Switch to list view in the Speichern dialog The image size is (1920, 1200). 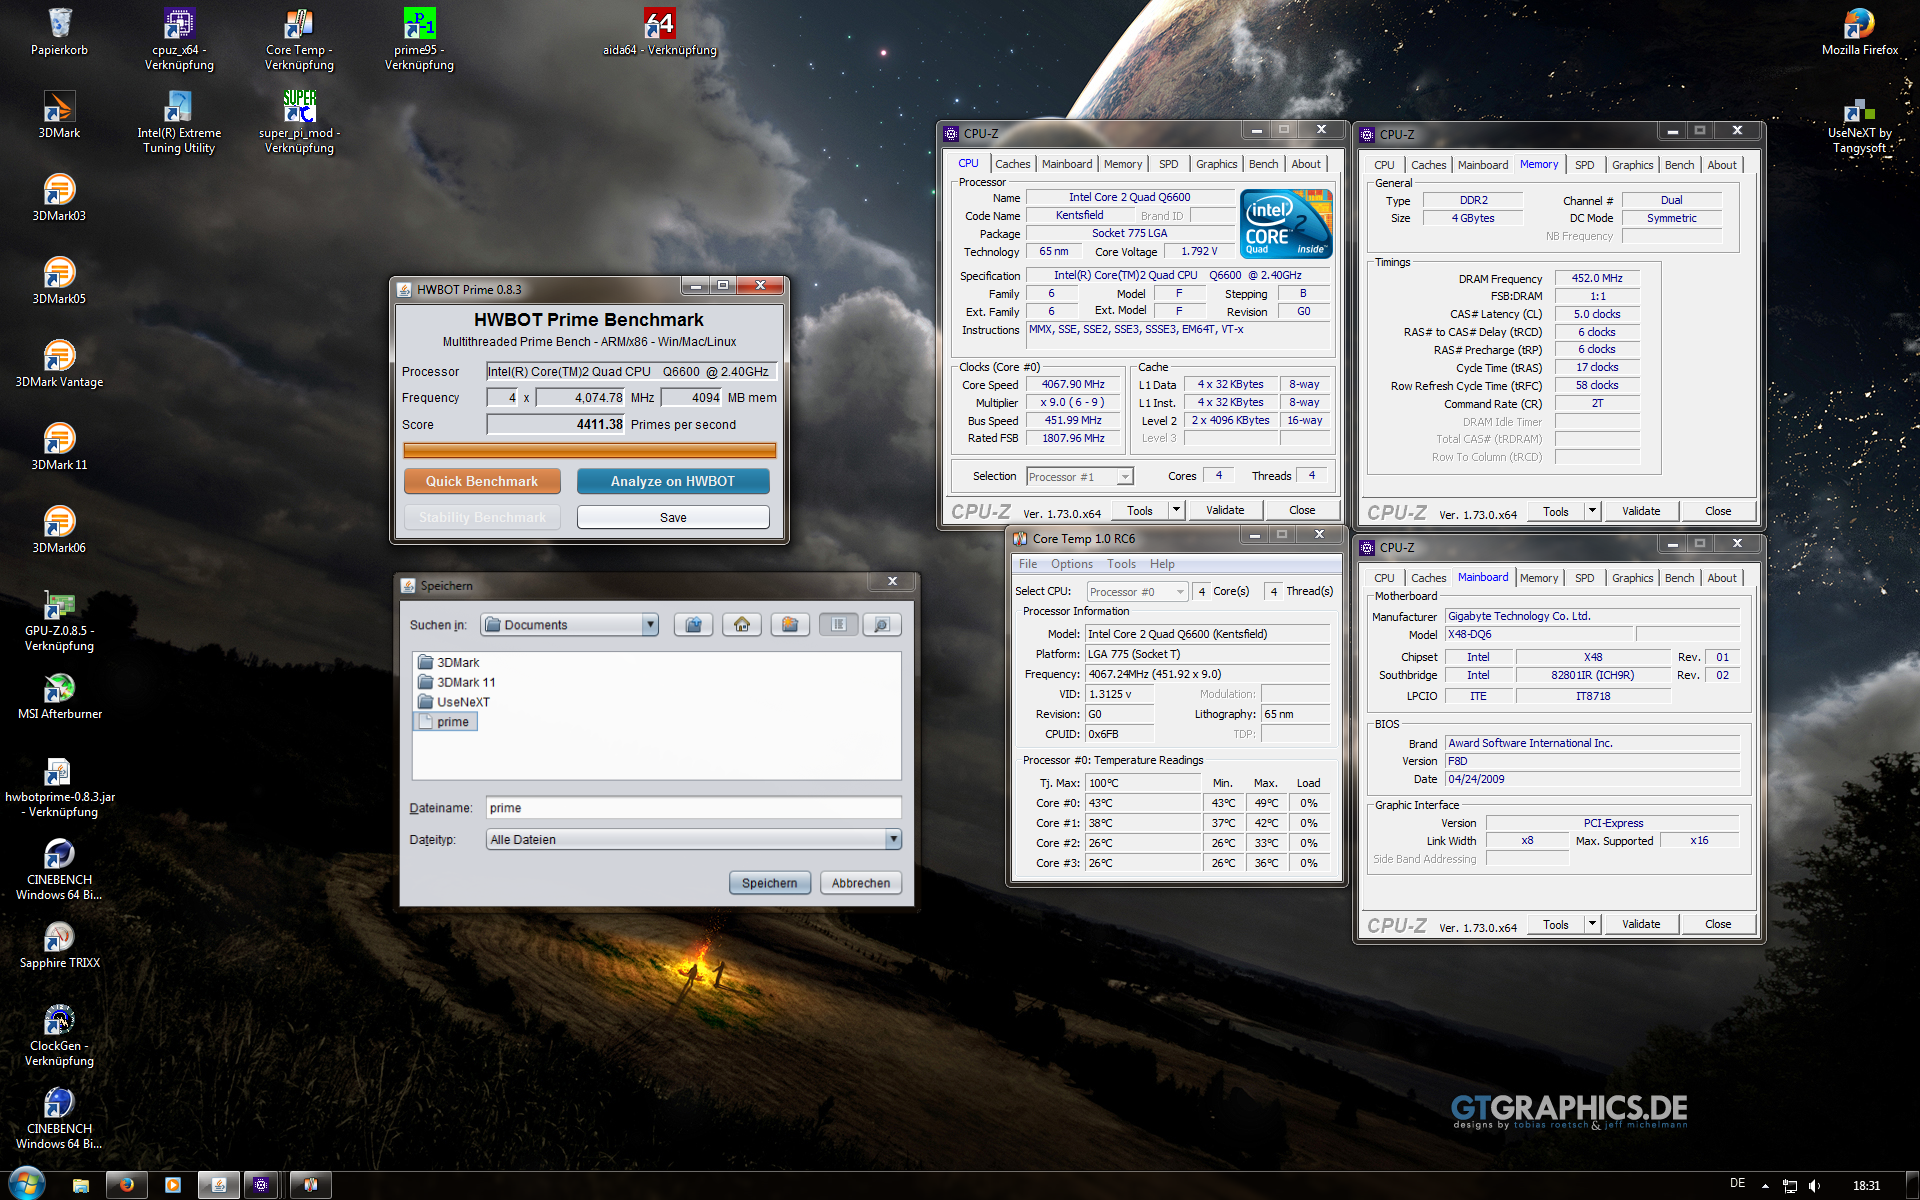[838, 625]
